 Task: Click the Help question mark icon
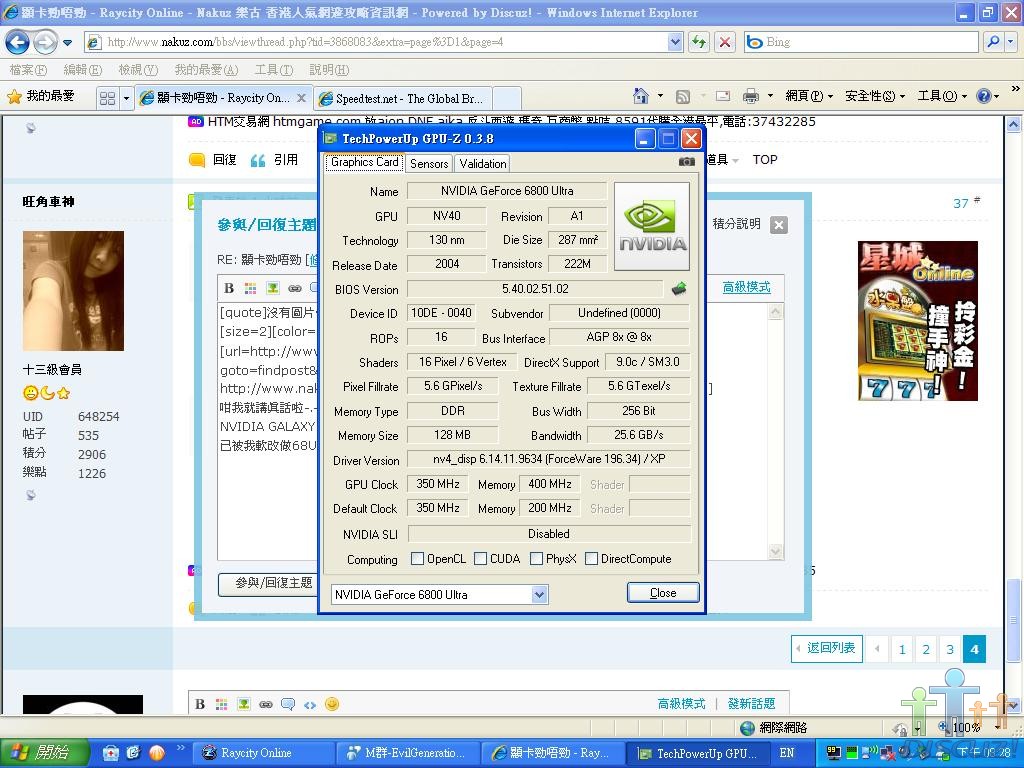tap(984, 97)
